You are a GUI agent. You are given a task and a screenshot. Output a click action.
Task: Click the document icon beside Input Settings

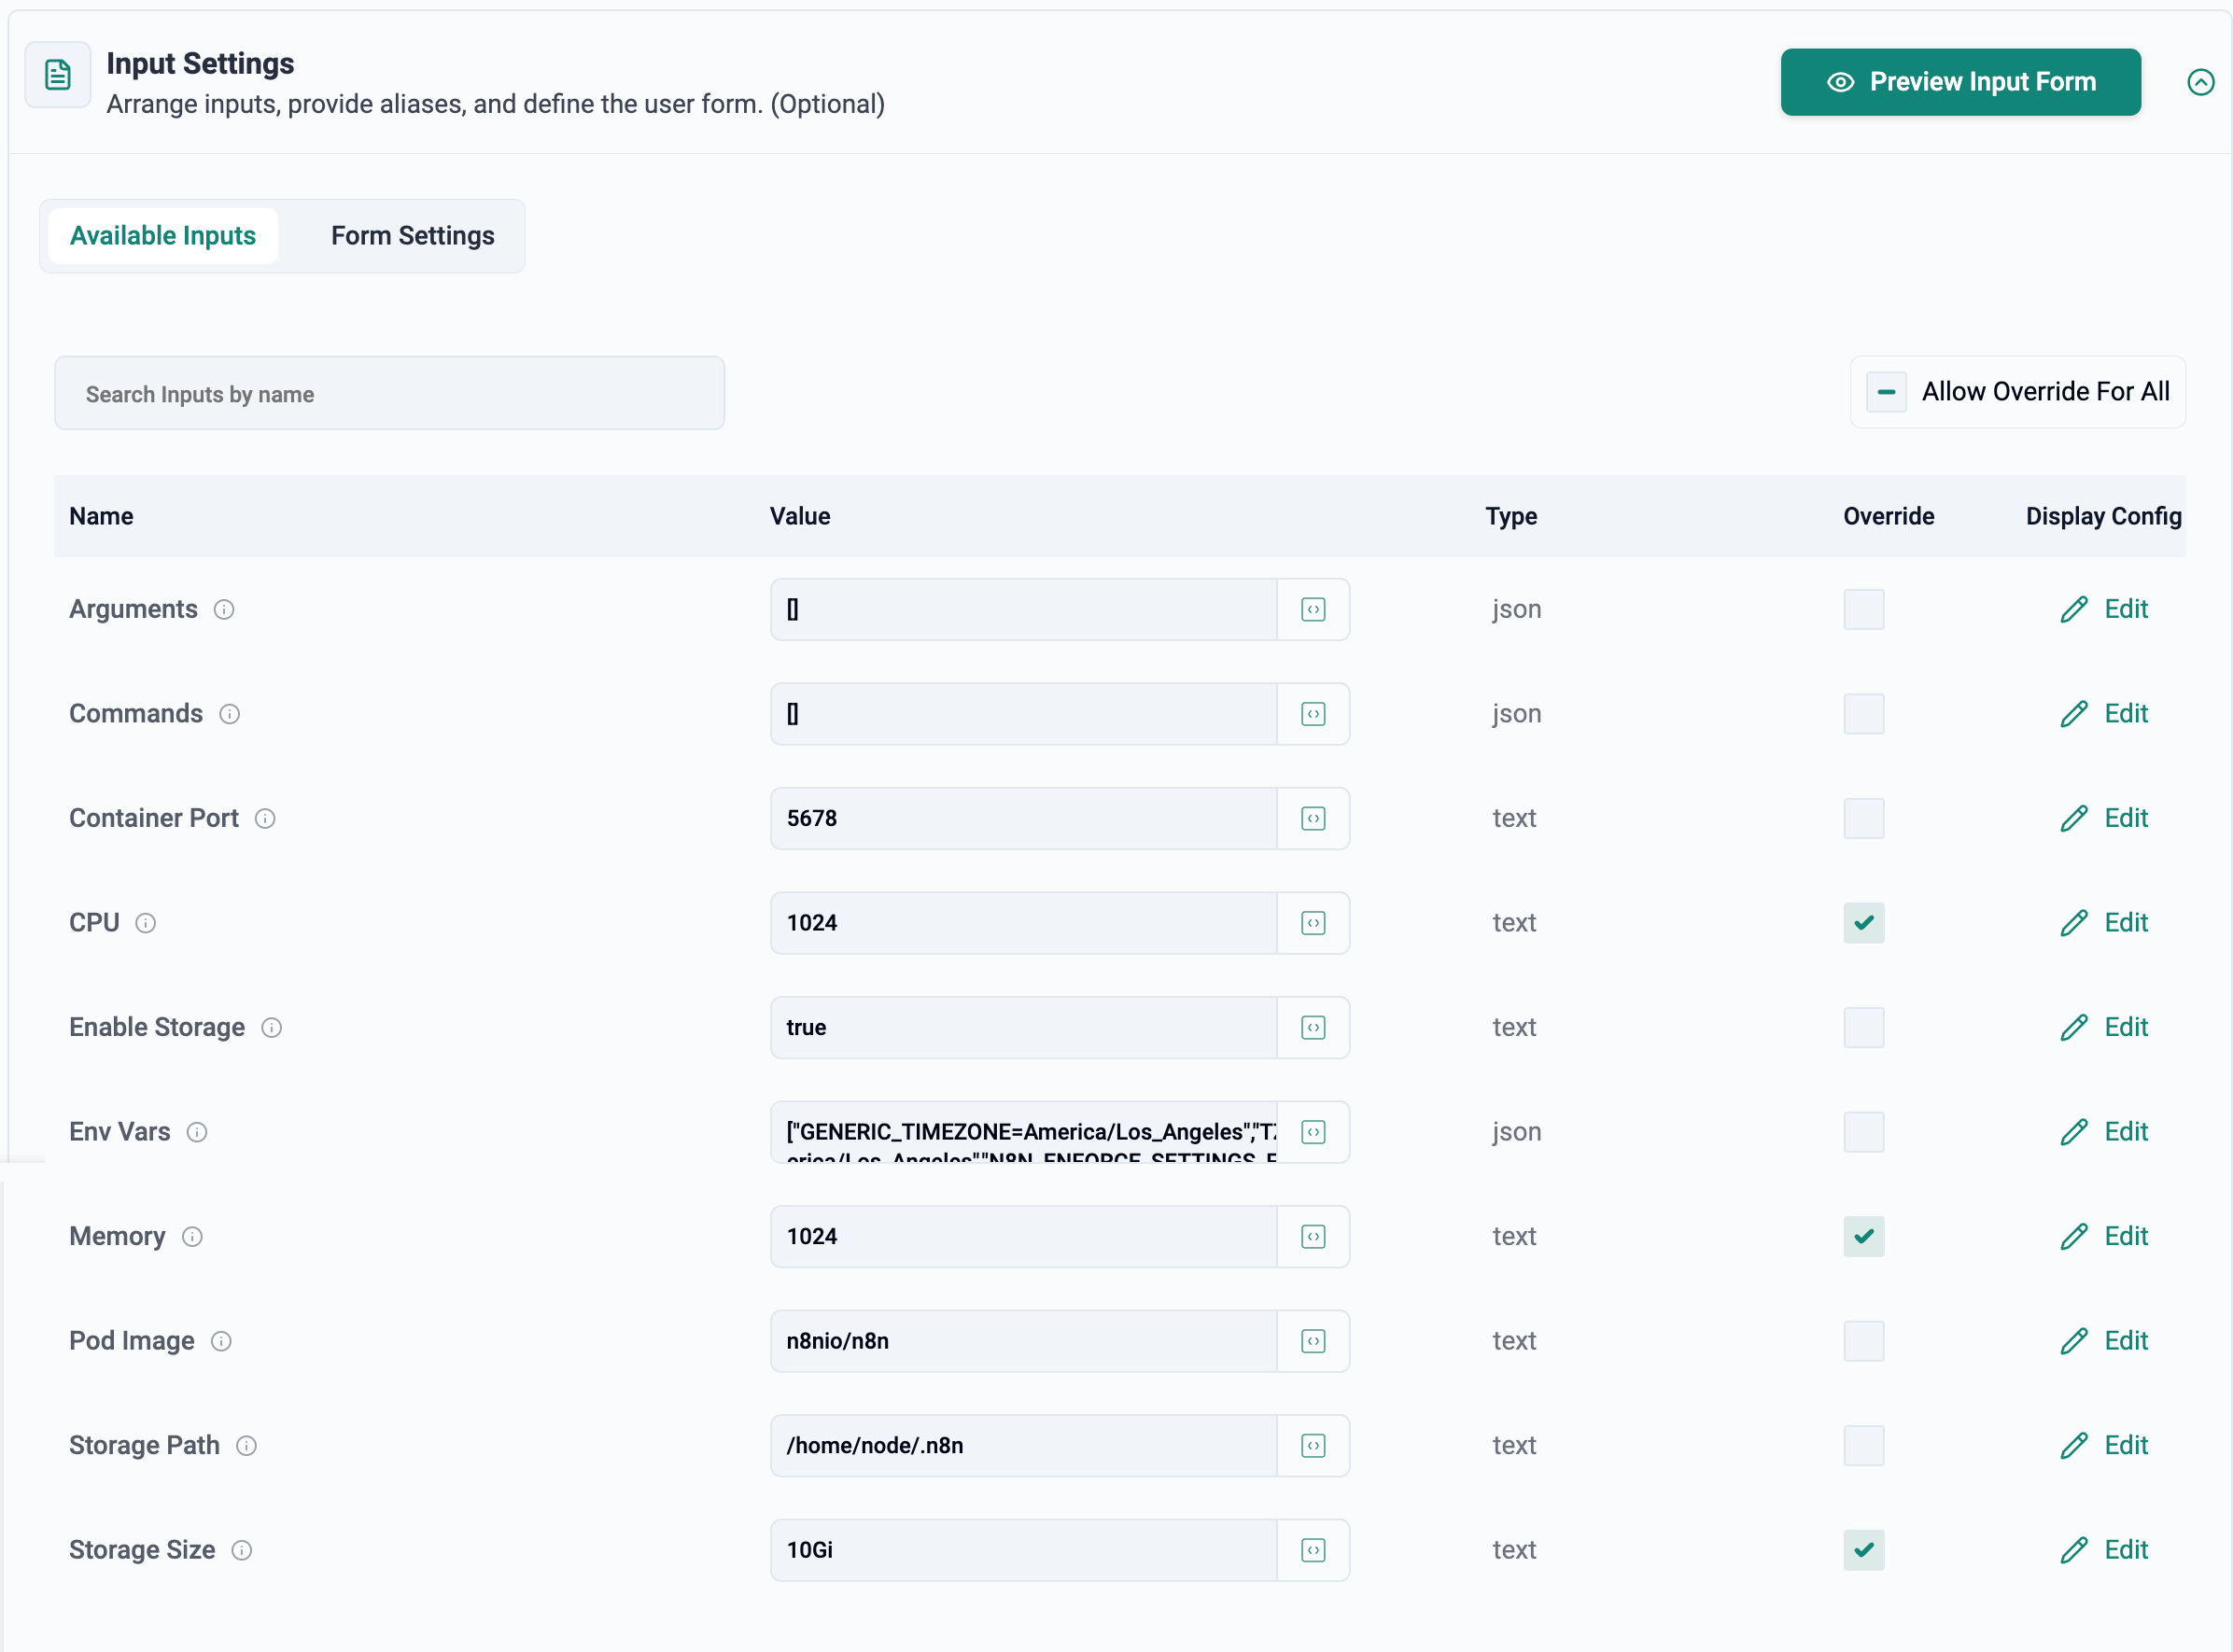click(58, 75)
